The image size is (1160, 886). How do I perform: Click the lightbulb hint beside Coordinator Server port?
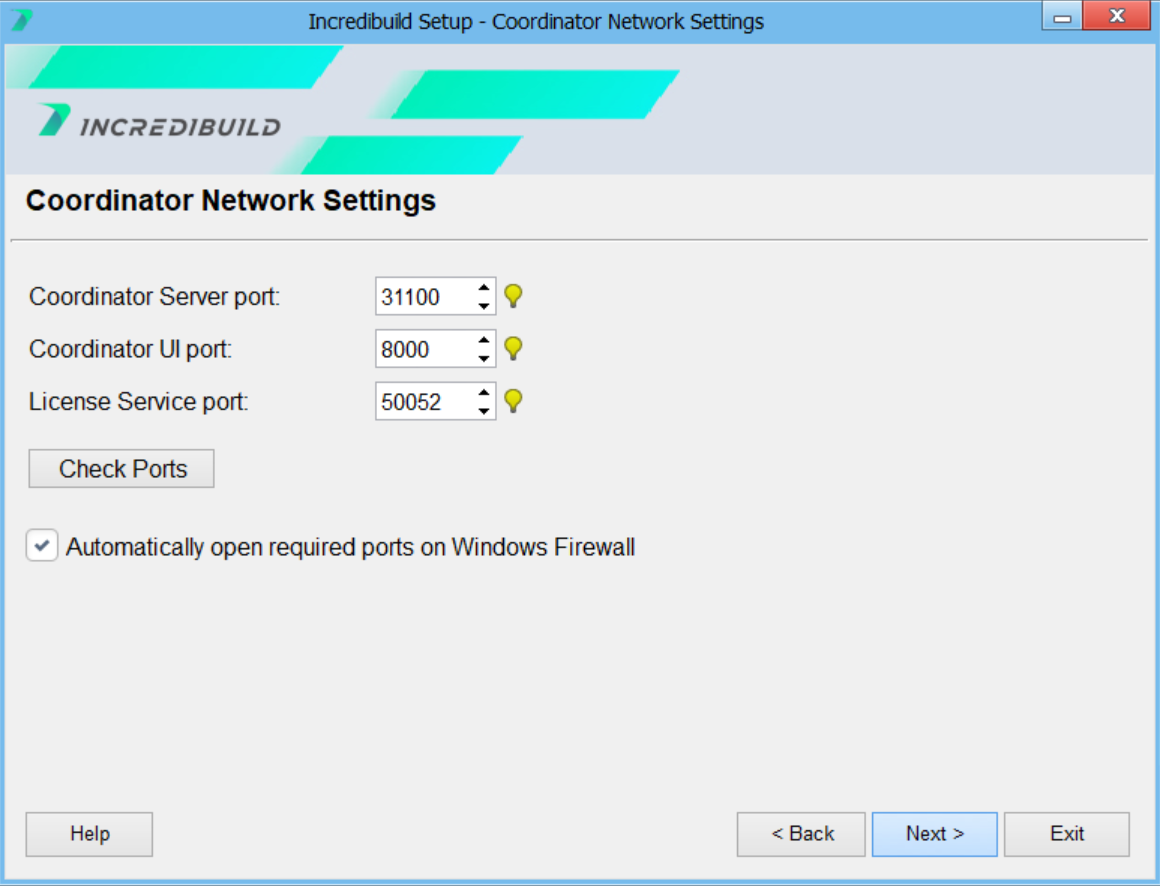click(513, 296)
